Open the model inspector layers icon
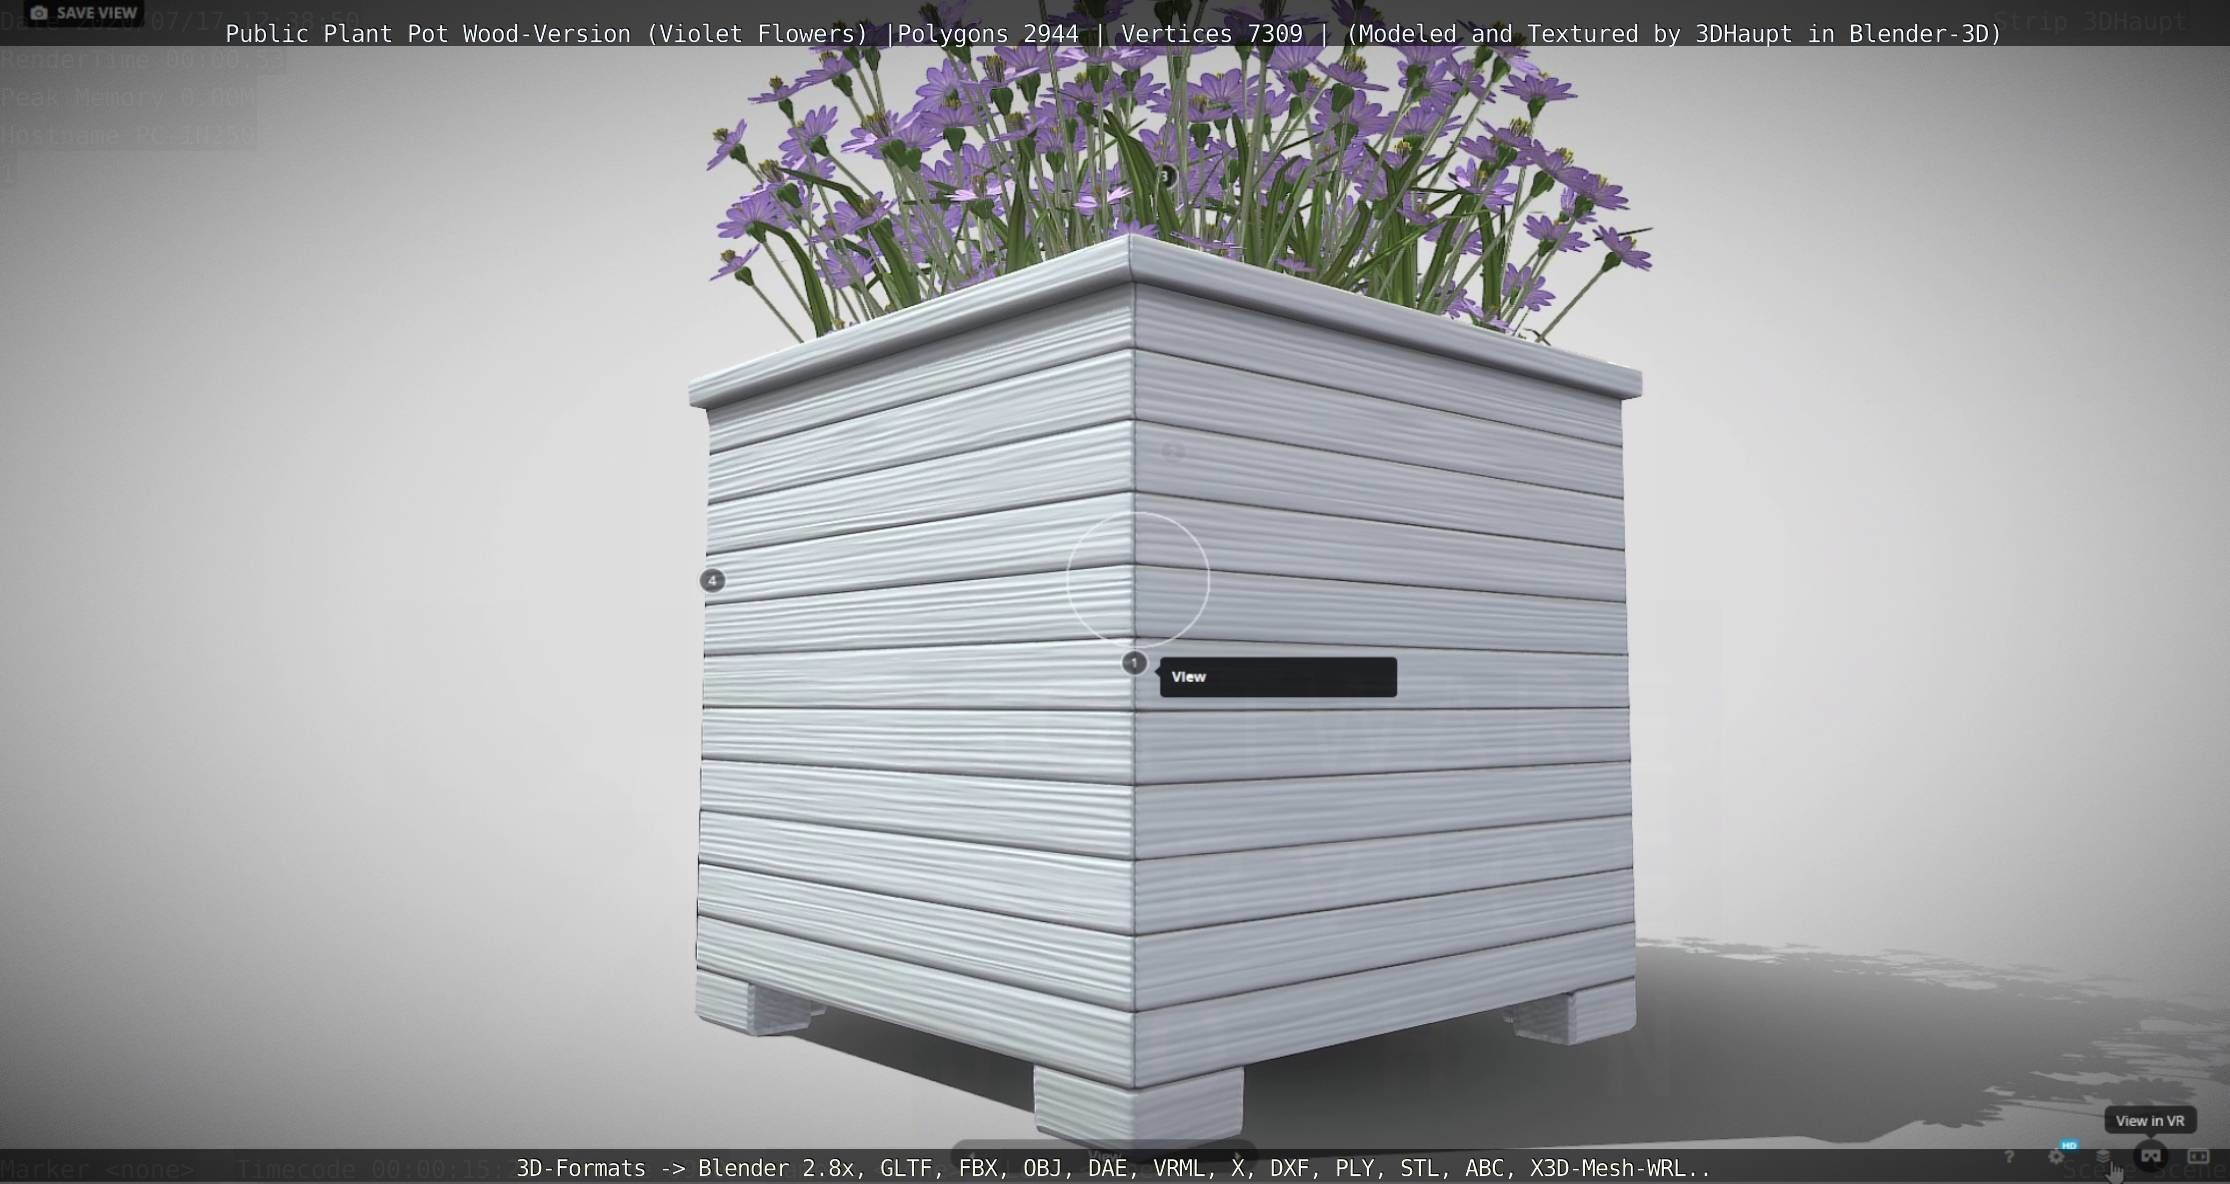This screenshot has height=1184, width=2230. tap(2103, 1157)
